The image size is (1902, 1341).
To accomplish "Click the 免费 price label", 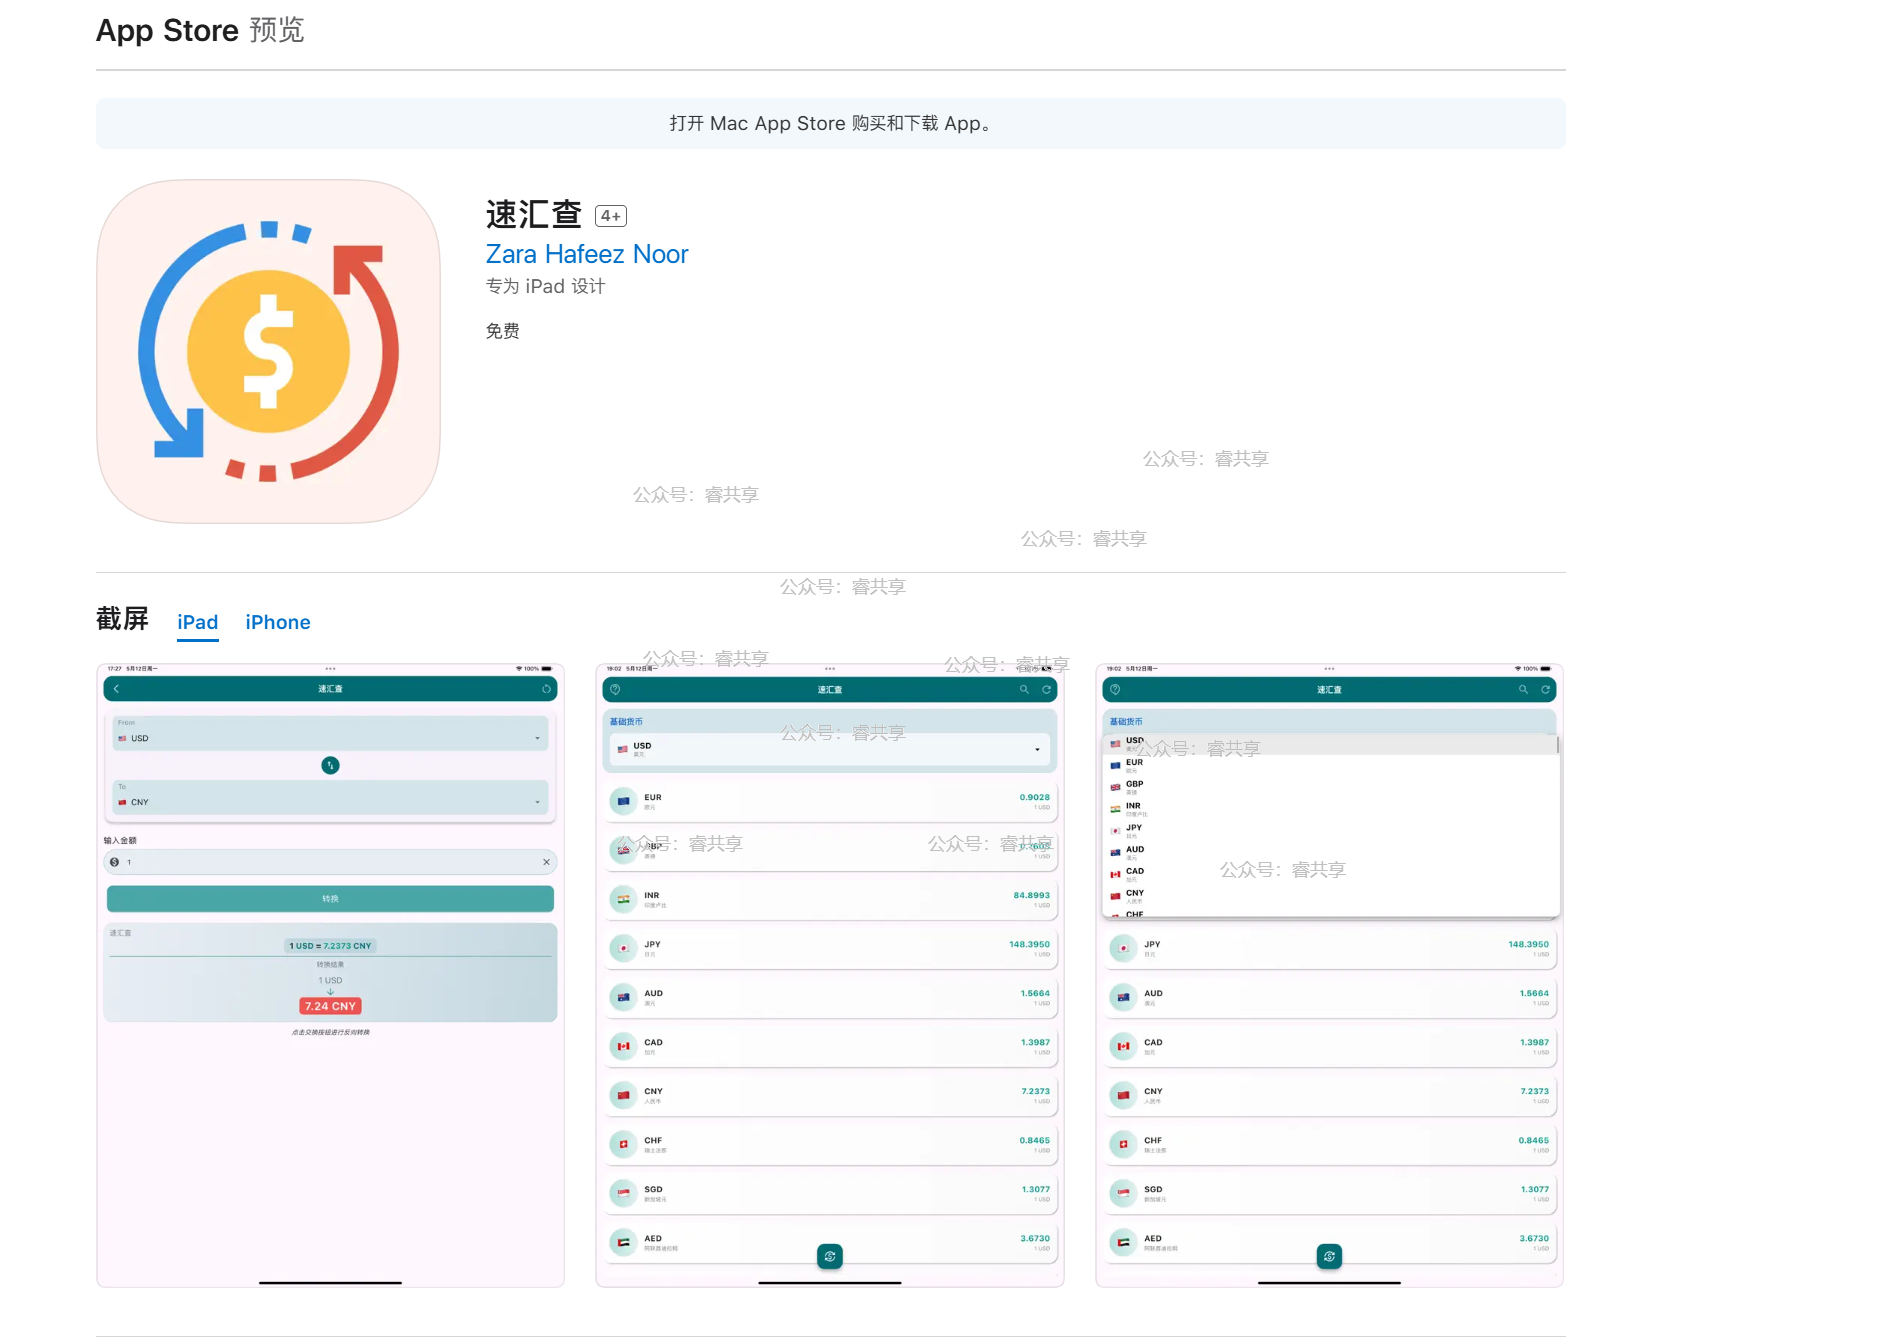I will point(503,331).
